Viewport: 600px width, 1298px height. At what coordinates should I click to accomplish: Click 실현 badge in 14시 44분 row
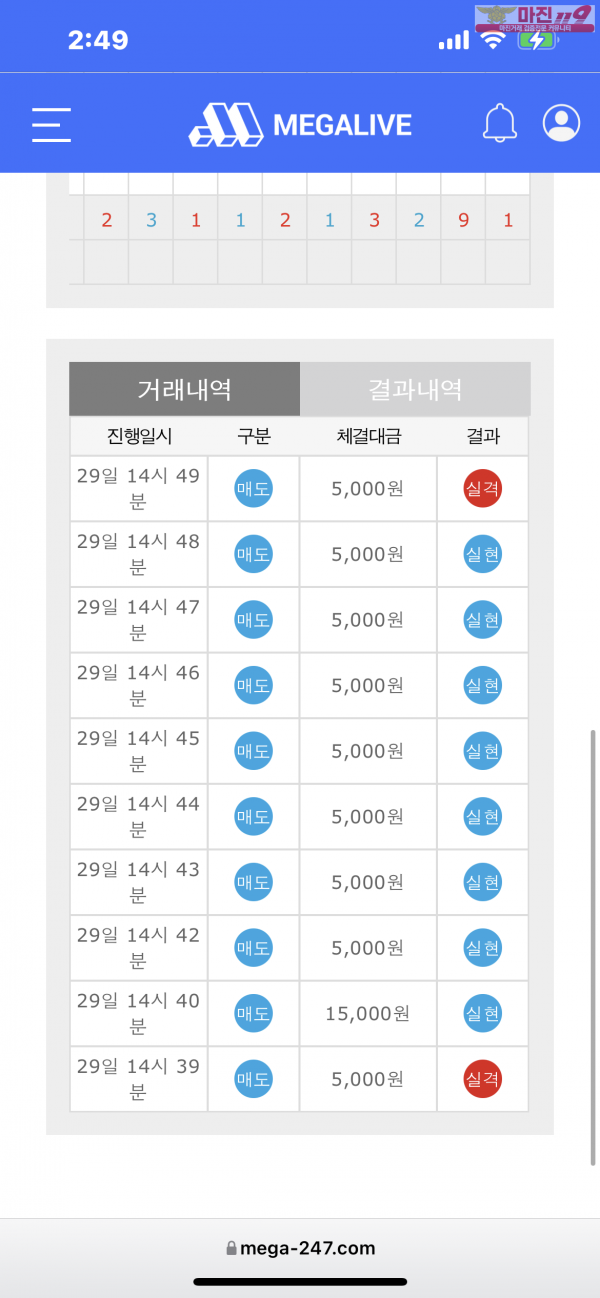point(482,817)
